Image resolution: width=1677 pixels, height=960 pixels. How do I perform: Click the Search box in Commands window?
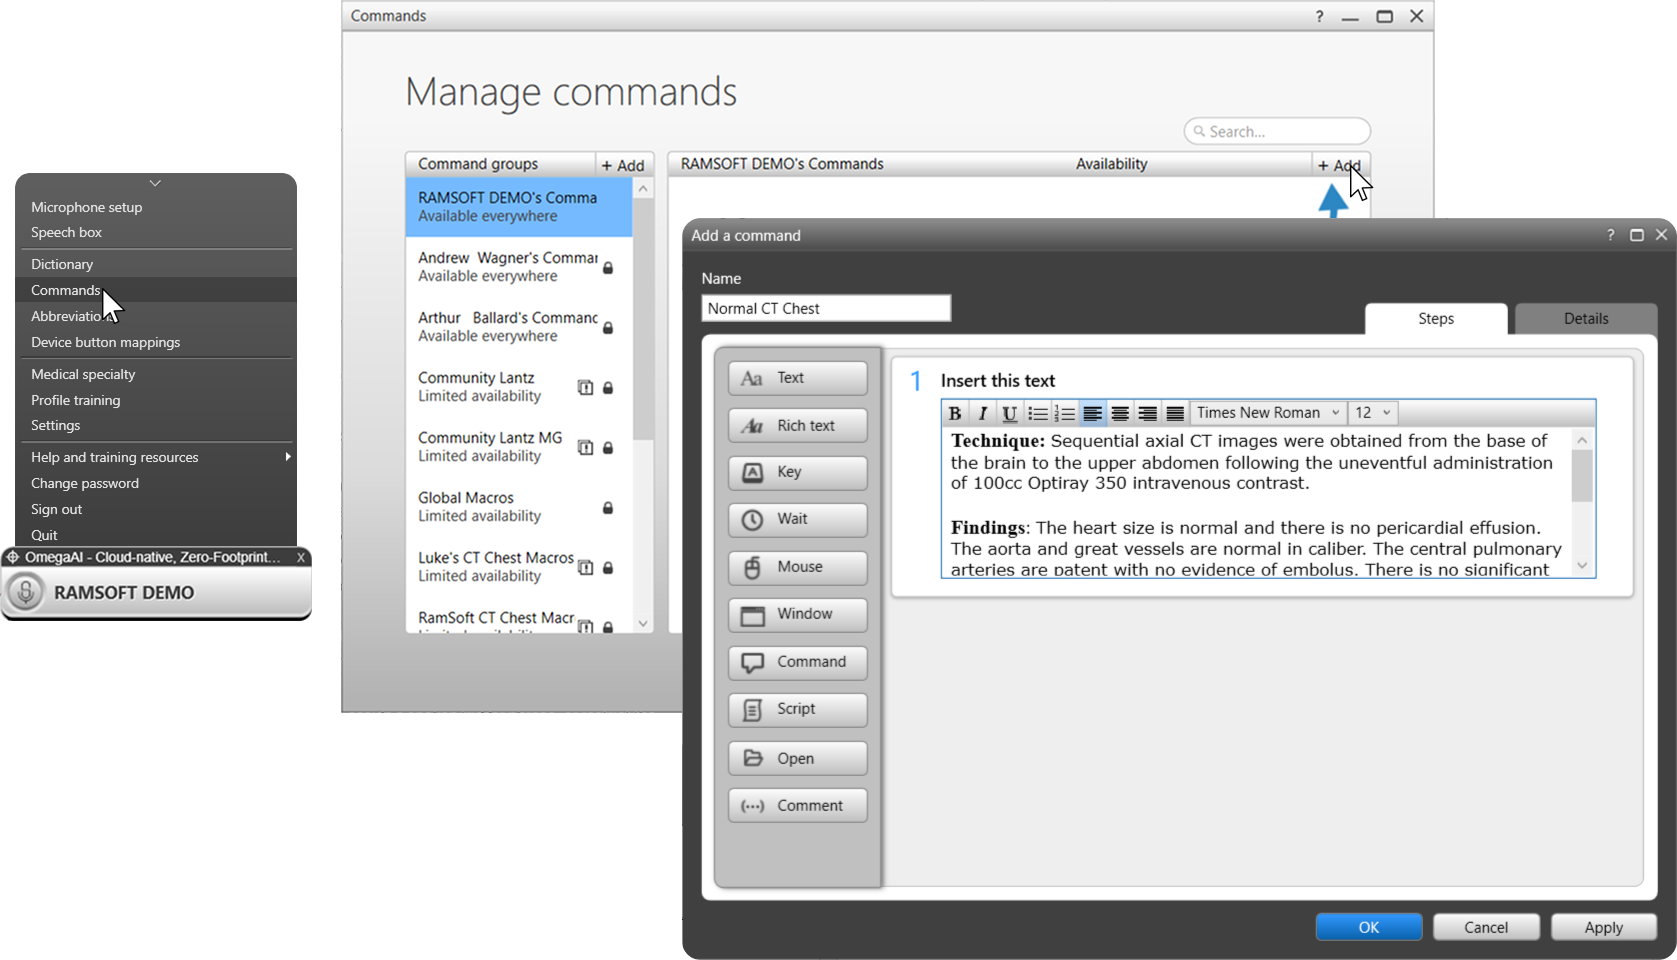click(x=1277, y=131)
